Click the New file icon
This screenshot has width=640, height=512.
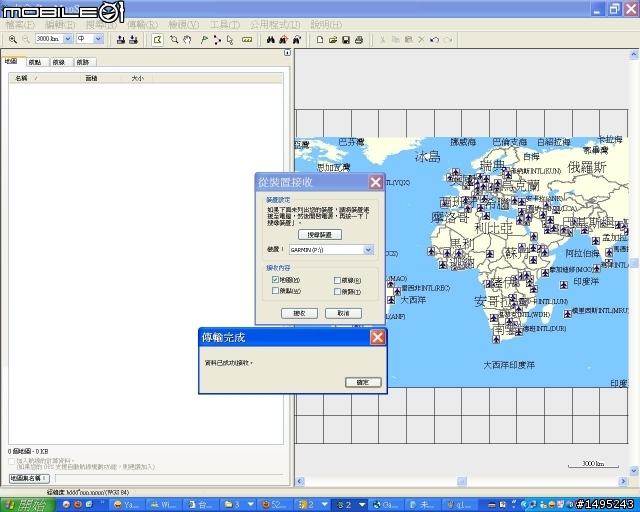point(320,40)
